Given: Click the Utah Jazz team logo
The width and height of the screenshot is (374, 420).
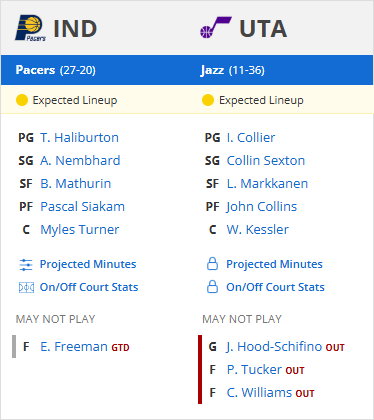Looking at the screenshot, I should [216, 28].
